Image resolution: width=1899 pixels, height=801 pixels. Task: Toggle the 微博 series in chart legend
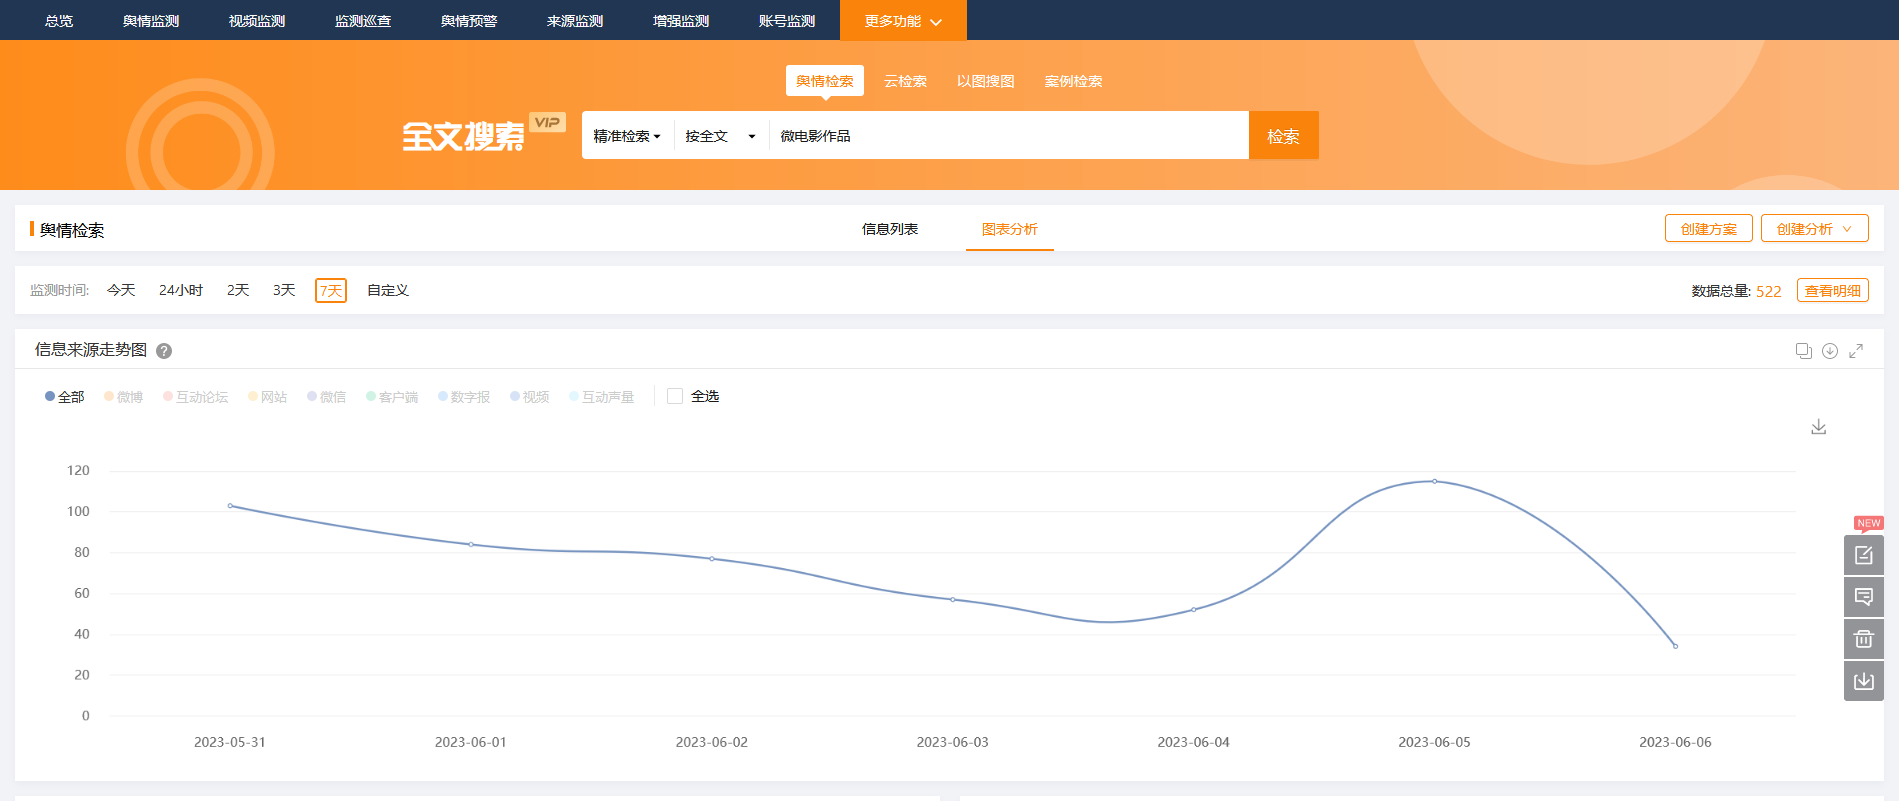coord(124,397)
